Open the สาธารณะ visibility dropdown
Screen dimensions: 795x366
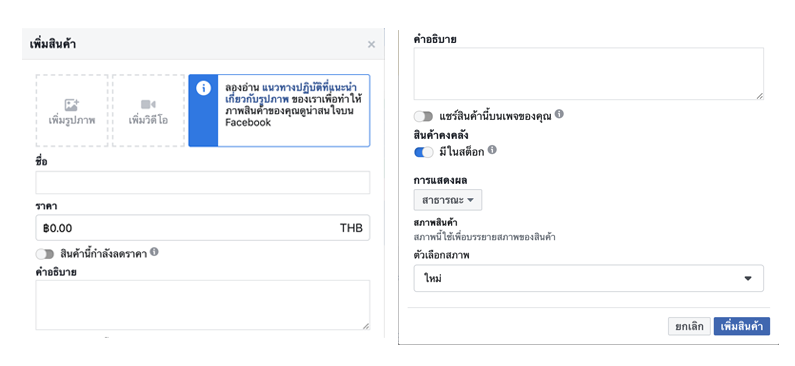click(448, 200)
